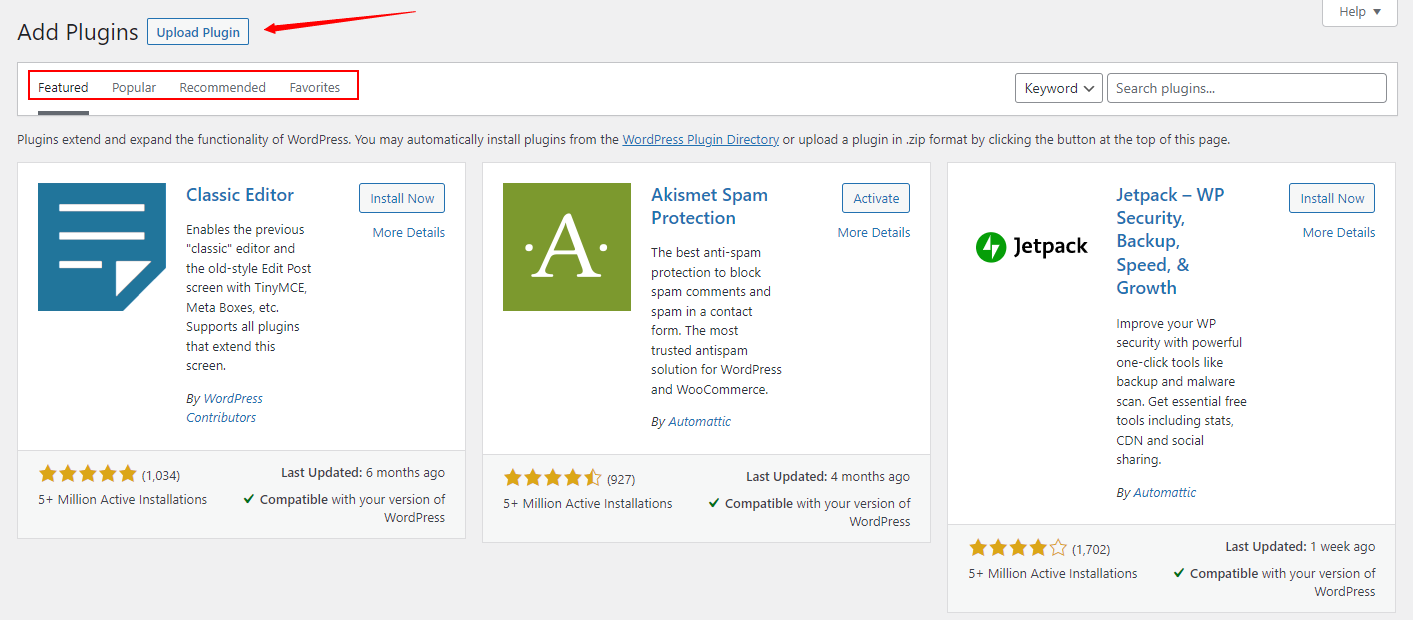Click Jetpack star rating
1413x620 pixels.
click(1017, 548)
